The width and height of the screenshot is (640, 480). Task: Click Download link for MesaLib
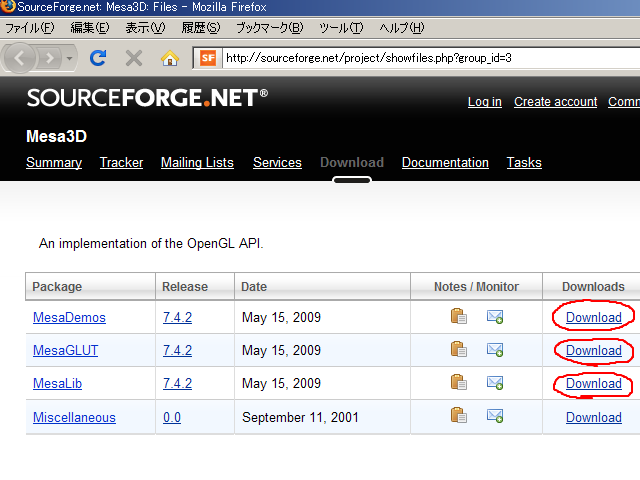[x=594, y=384]
